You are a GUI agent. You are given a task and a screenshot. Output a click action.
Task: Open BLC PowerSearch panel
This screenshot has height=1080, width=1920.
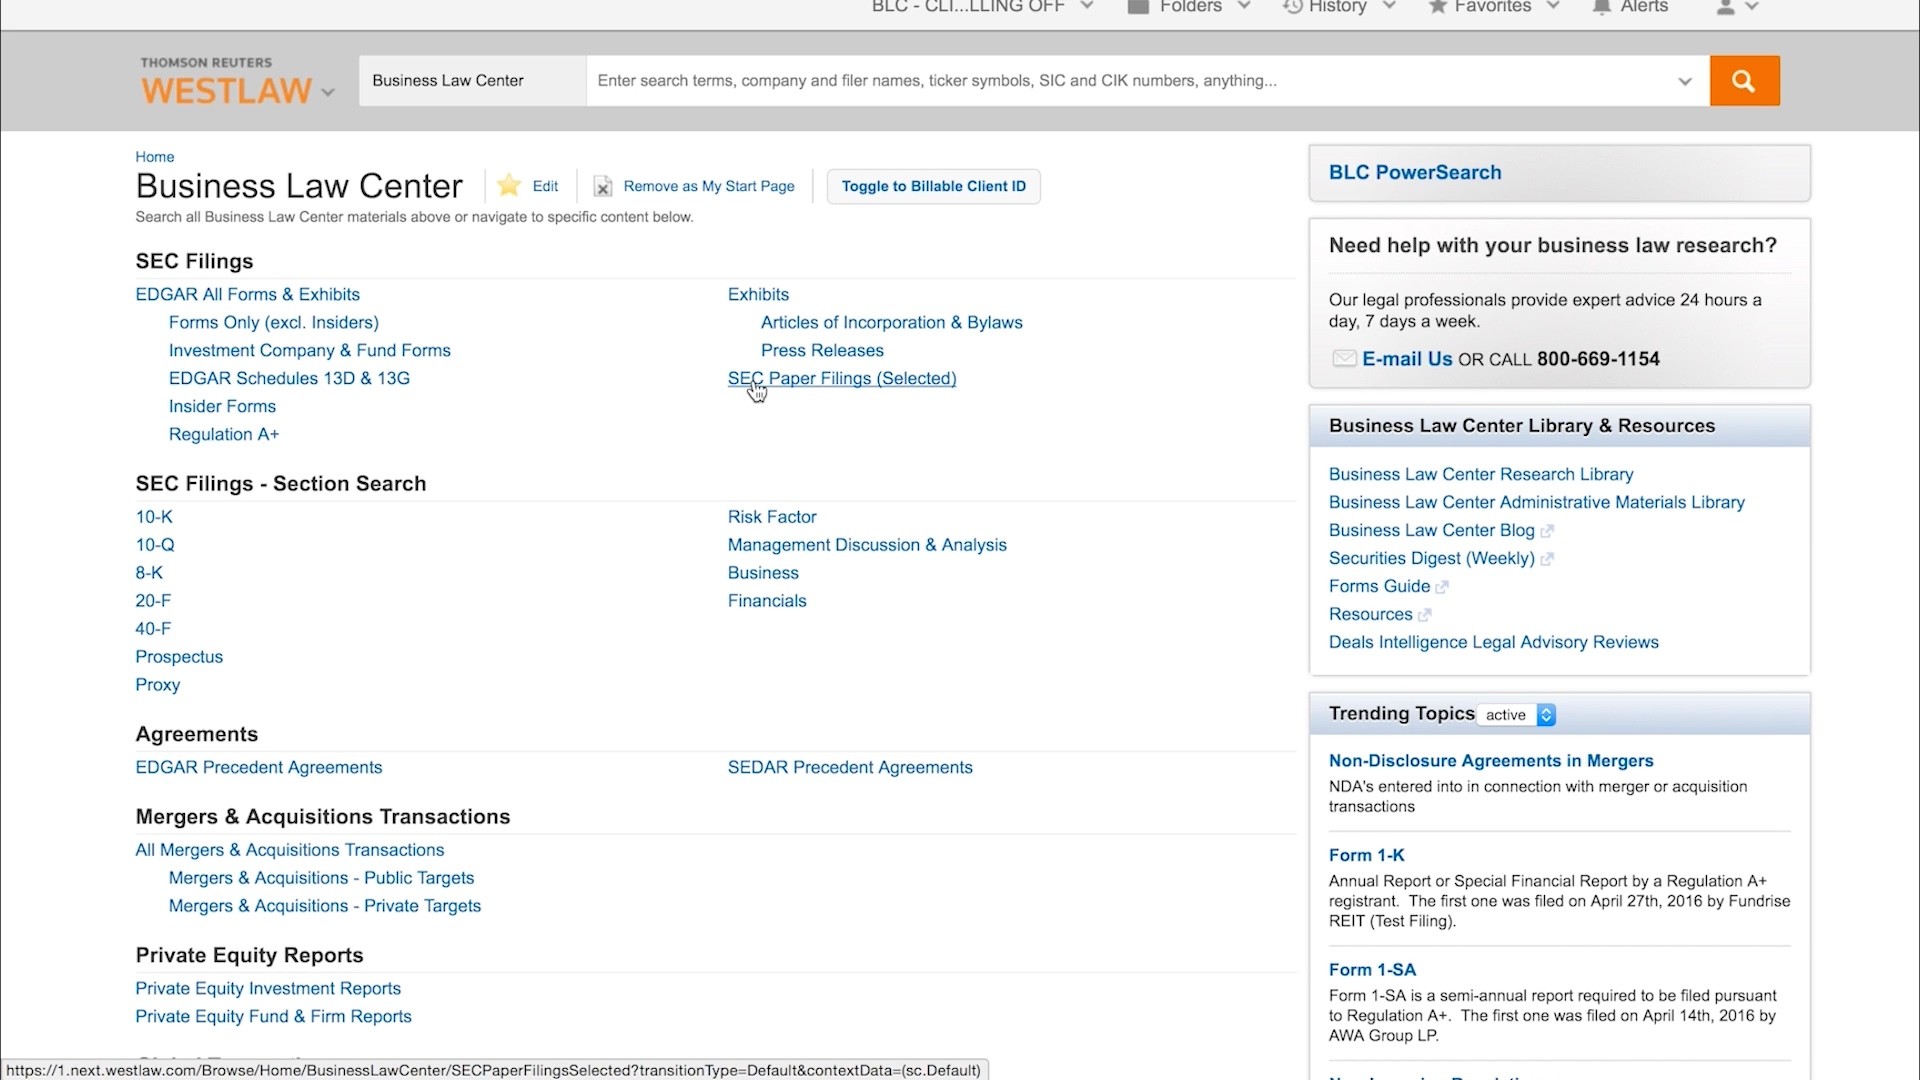tap(1415, 172)
